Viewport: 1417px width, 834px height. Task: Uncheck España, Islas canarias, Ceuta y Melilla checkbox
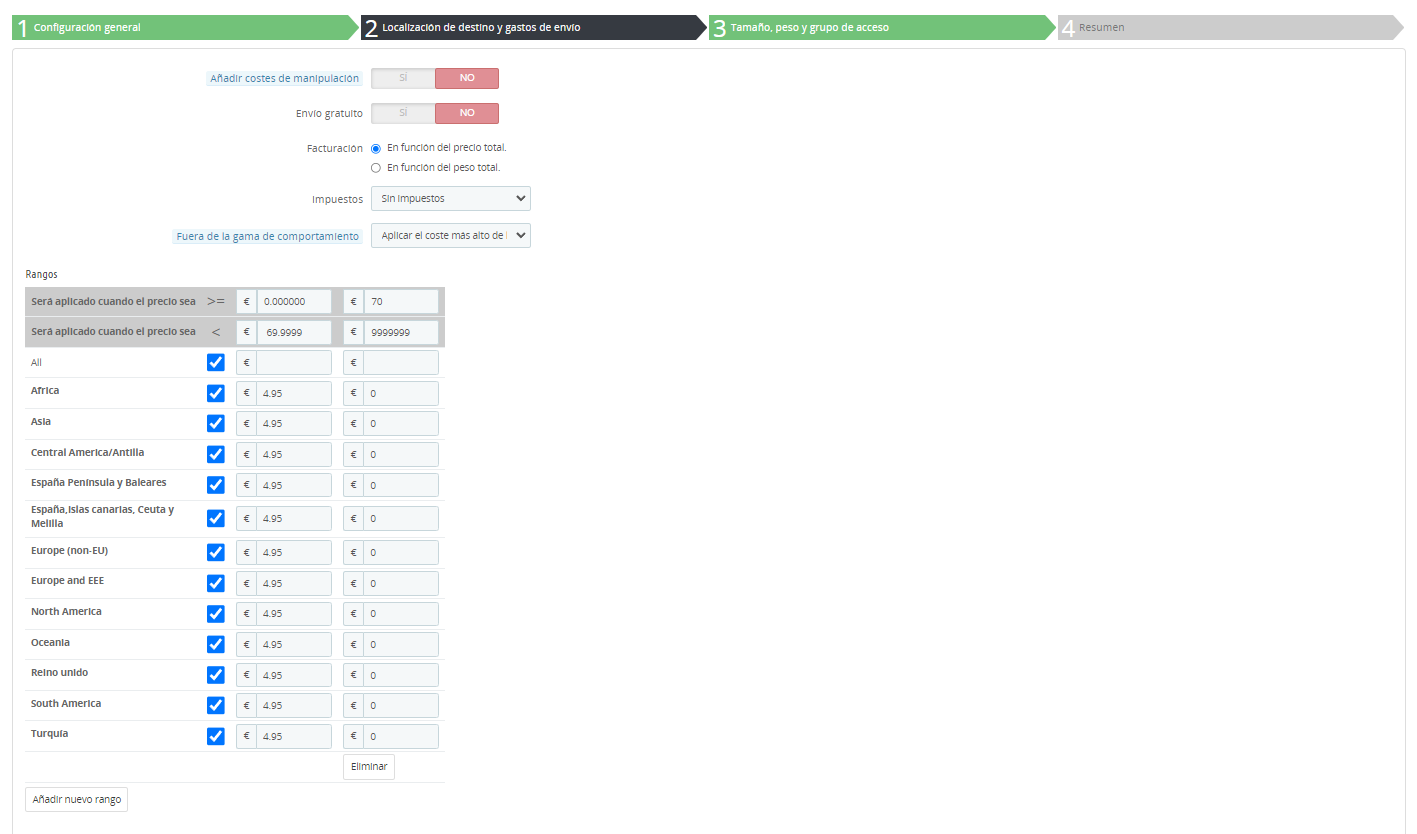click(215, 518)
